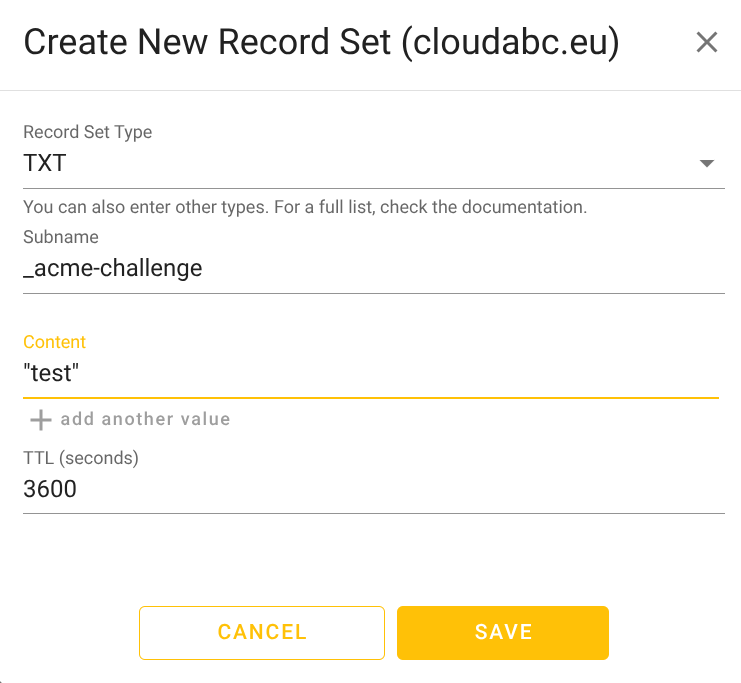Click the "test" content value
This screenshot has width=741, height=683.
click(51, 374)
